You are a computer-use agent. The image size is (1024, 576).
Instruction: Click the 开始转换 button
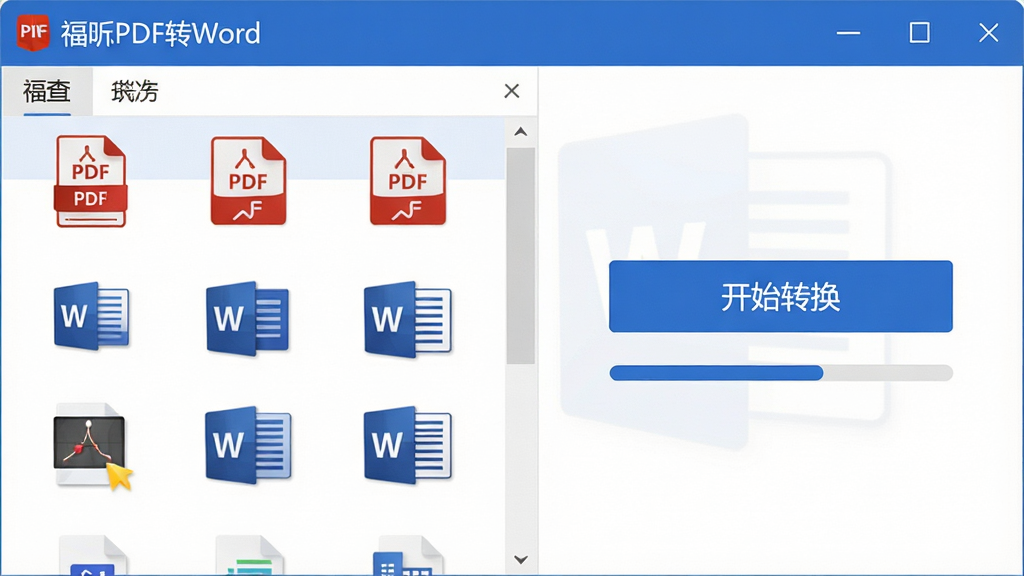coord(780,296)
